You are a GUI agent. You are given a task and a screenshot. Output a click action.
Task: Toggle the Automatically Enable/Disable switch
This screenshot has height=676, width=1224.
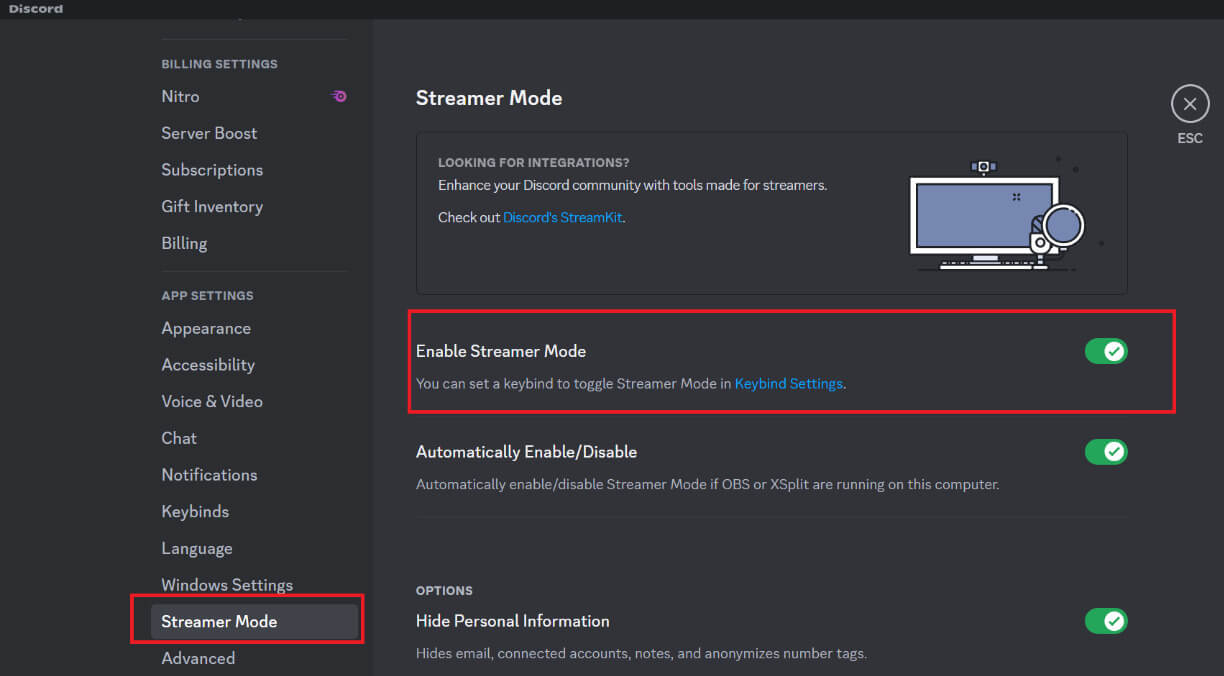[1106, 452]
